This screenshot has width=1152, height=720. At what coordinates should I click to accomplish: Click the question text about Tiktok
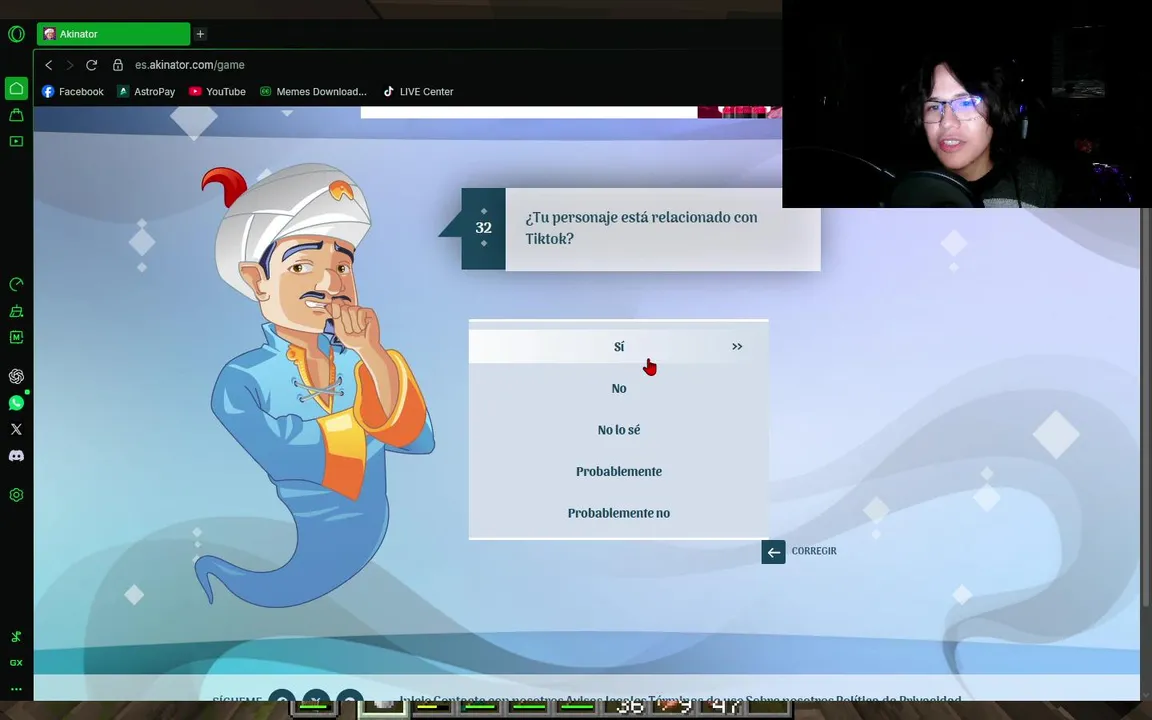tap(641, 228)
